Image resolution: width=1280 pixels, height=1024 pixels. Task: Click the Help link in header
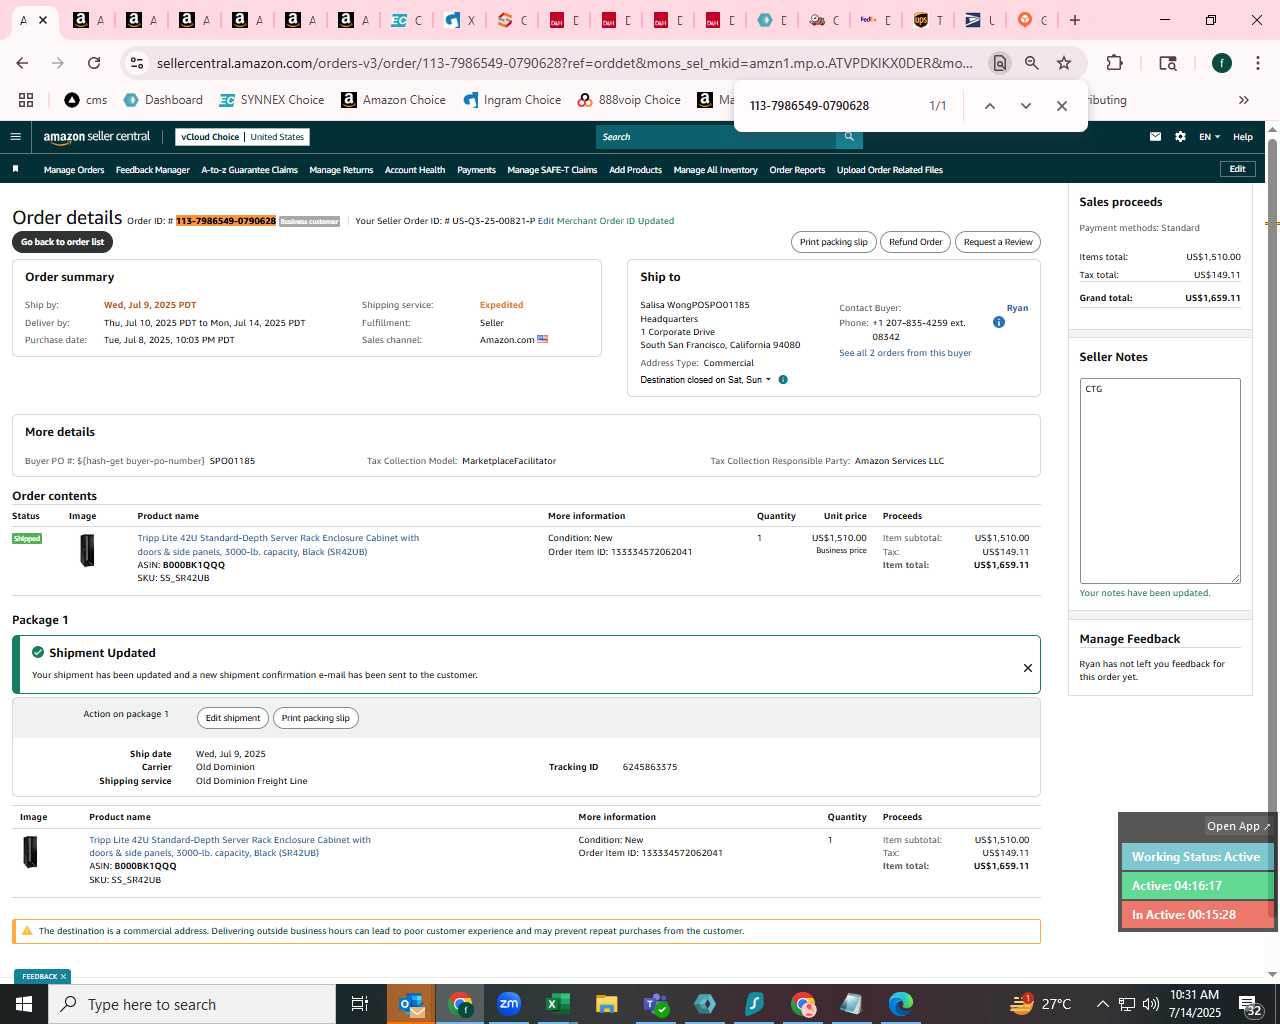pos(1243,137)
